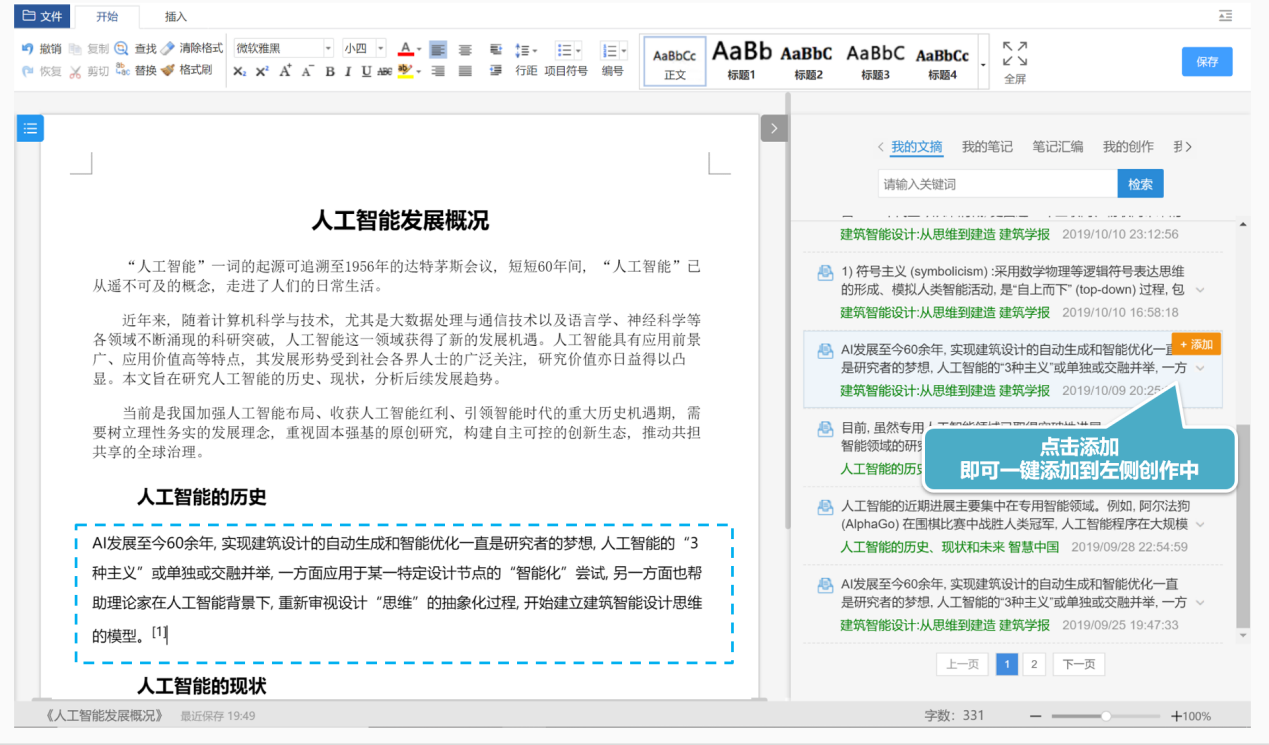Toggle underline formatting
This screenshot has width=1269, height=745.
click(366, 71)
